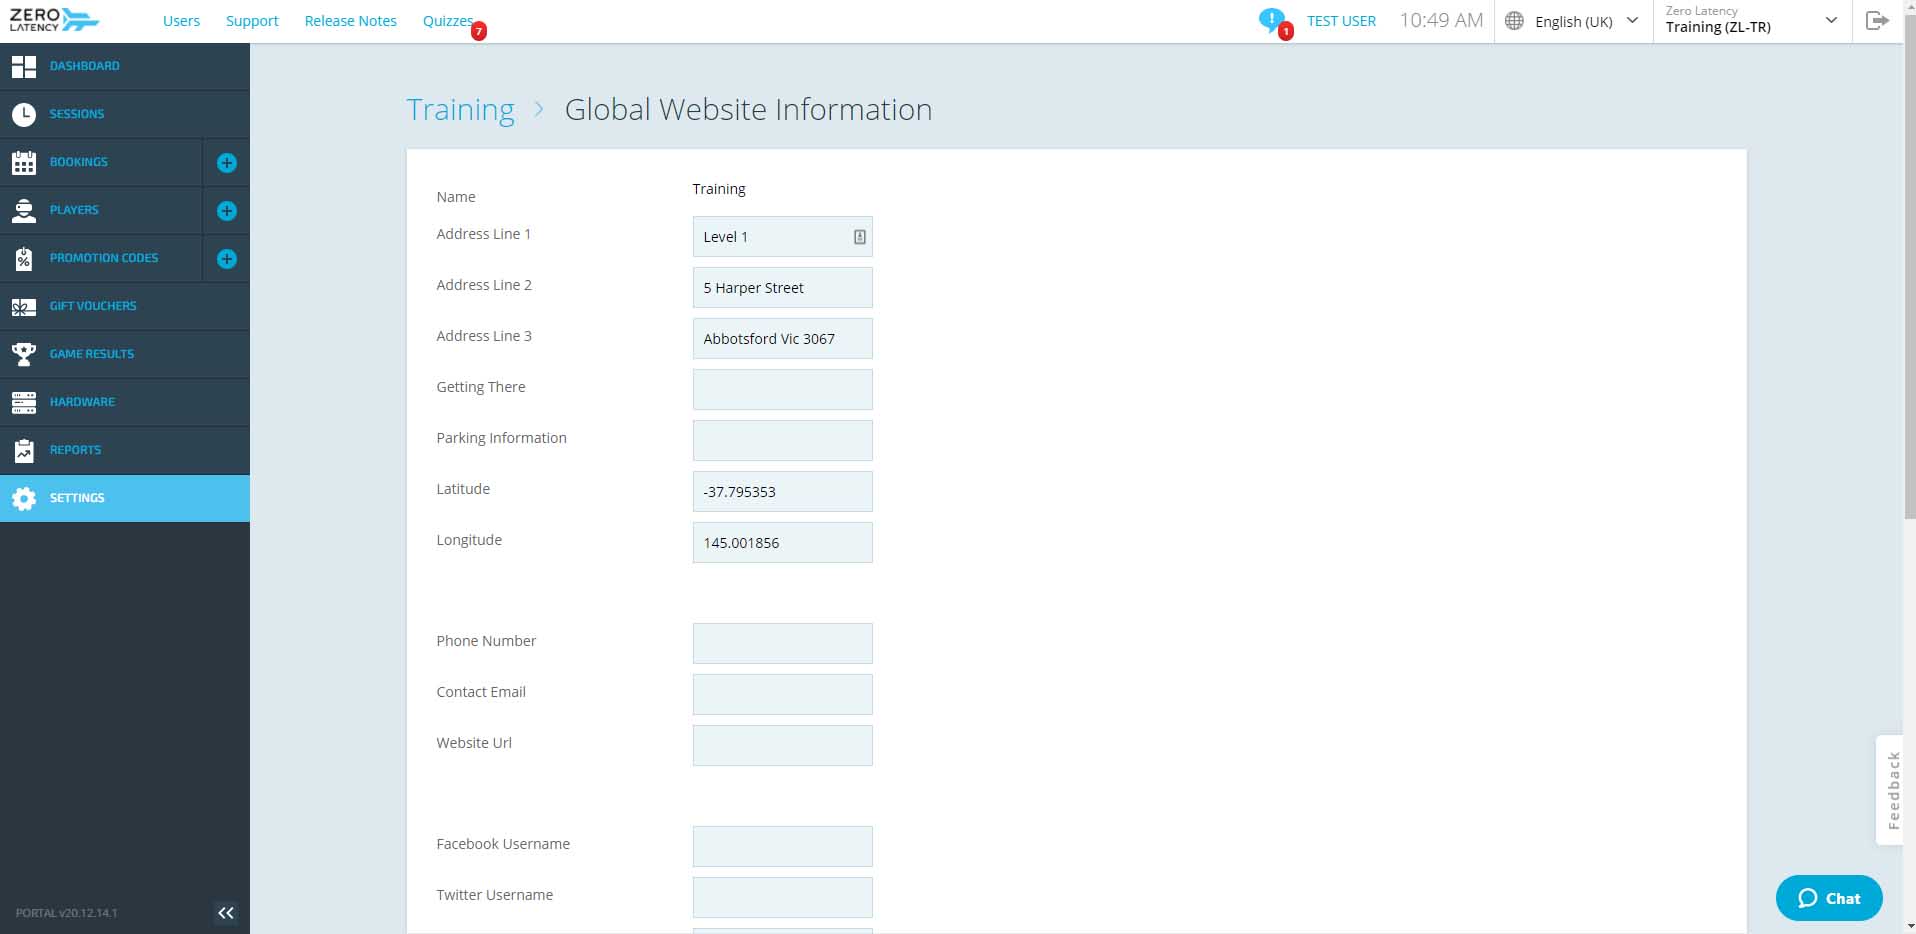Click the 10:49 AM clock text
The height and width of the screenshot is (934, 1916).
pos(1441,21)
